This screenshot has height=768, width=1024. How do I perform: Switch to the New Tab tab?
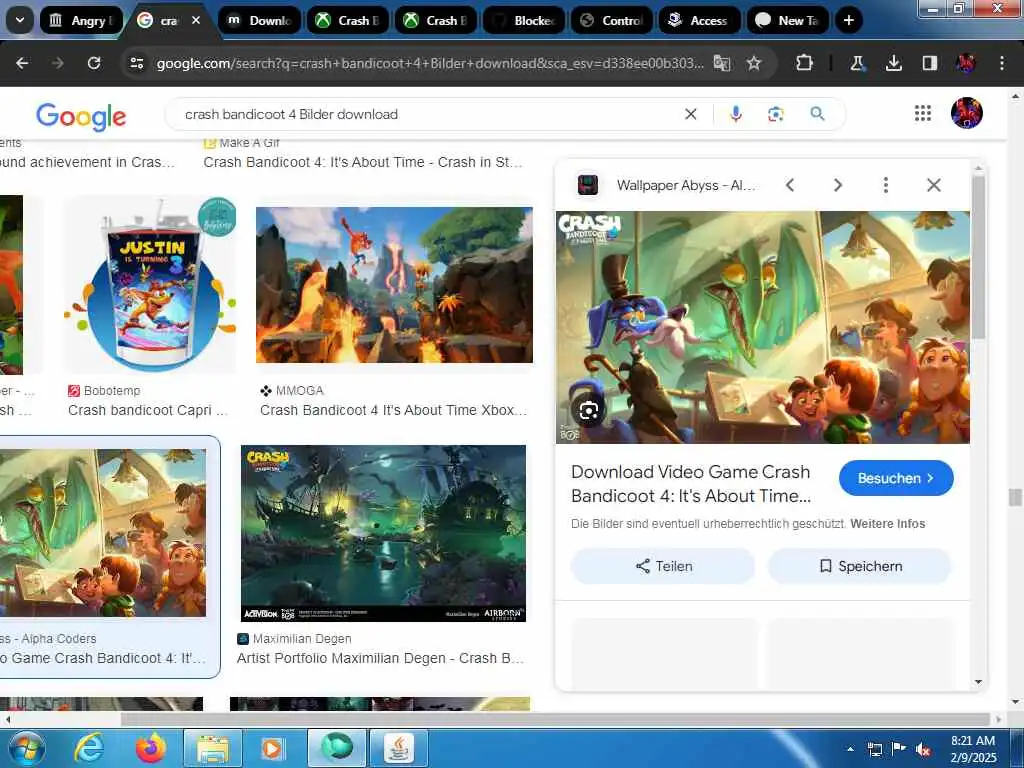(788, 20)
